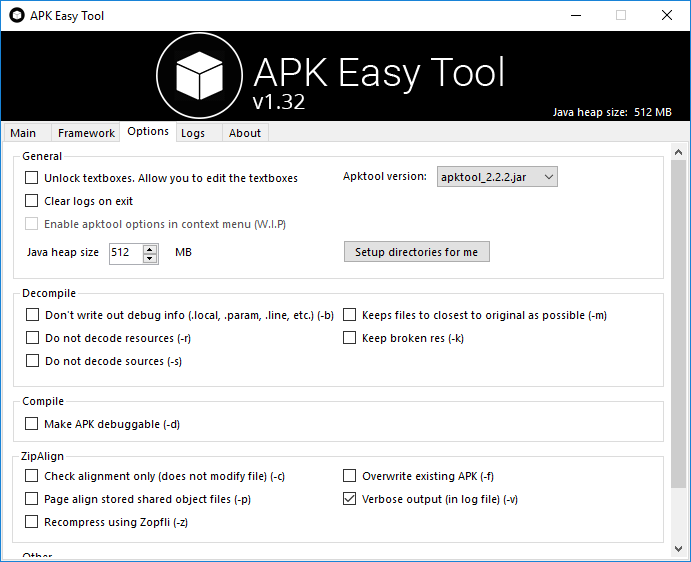Image resolution: width=691 pixels, height=562 pixels.
Task: Click the vertical scrollbar thumb
Action: tap(679, 324)
